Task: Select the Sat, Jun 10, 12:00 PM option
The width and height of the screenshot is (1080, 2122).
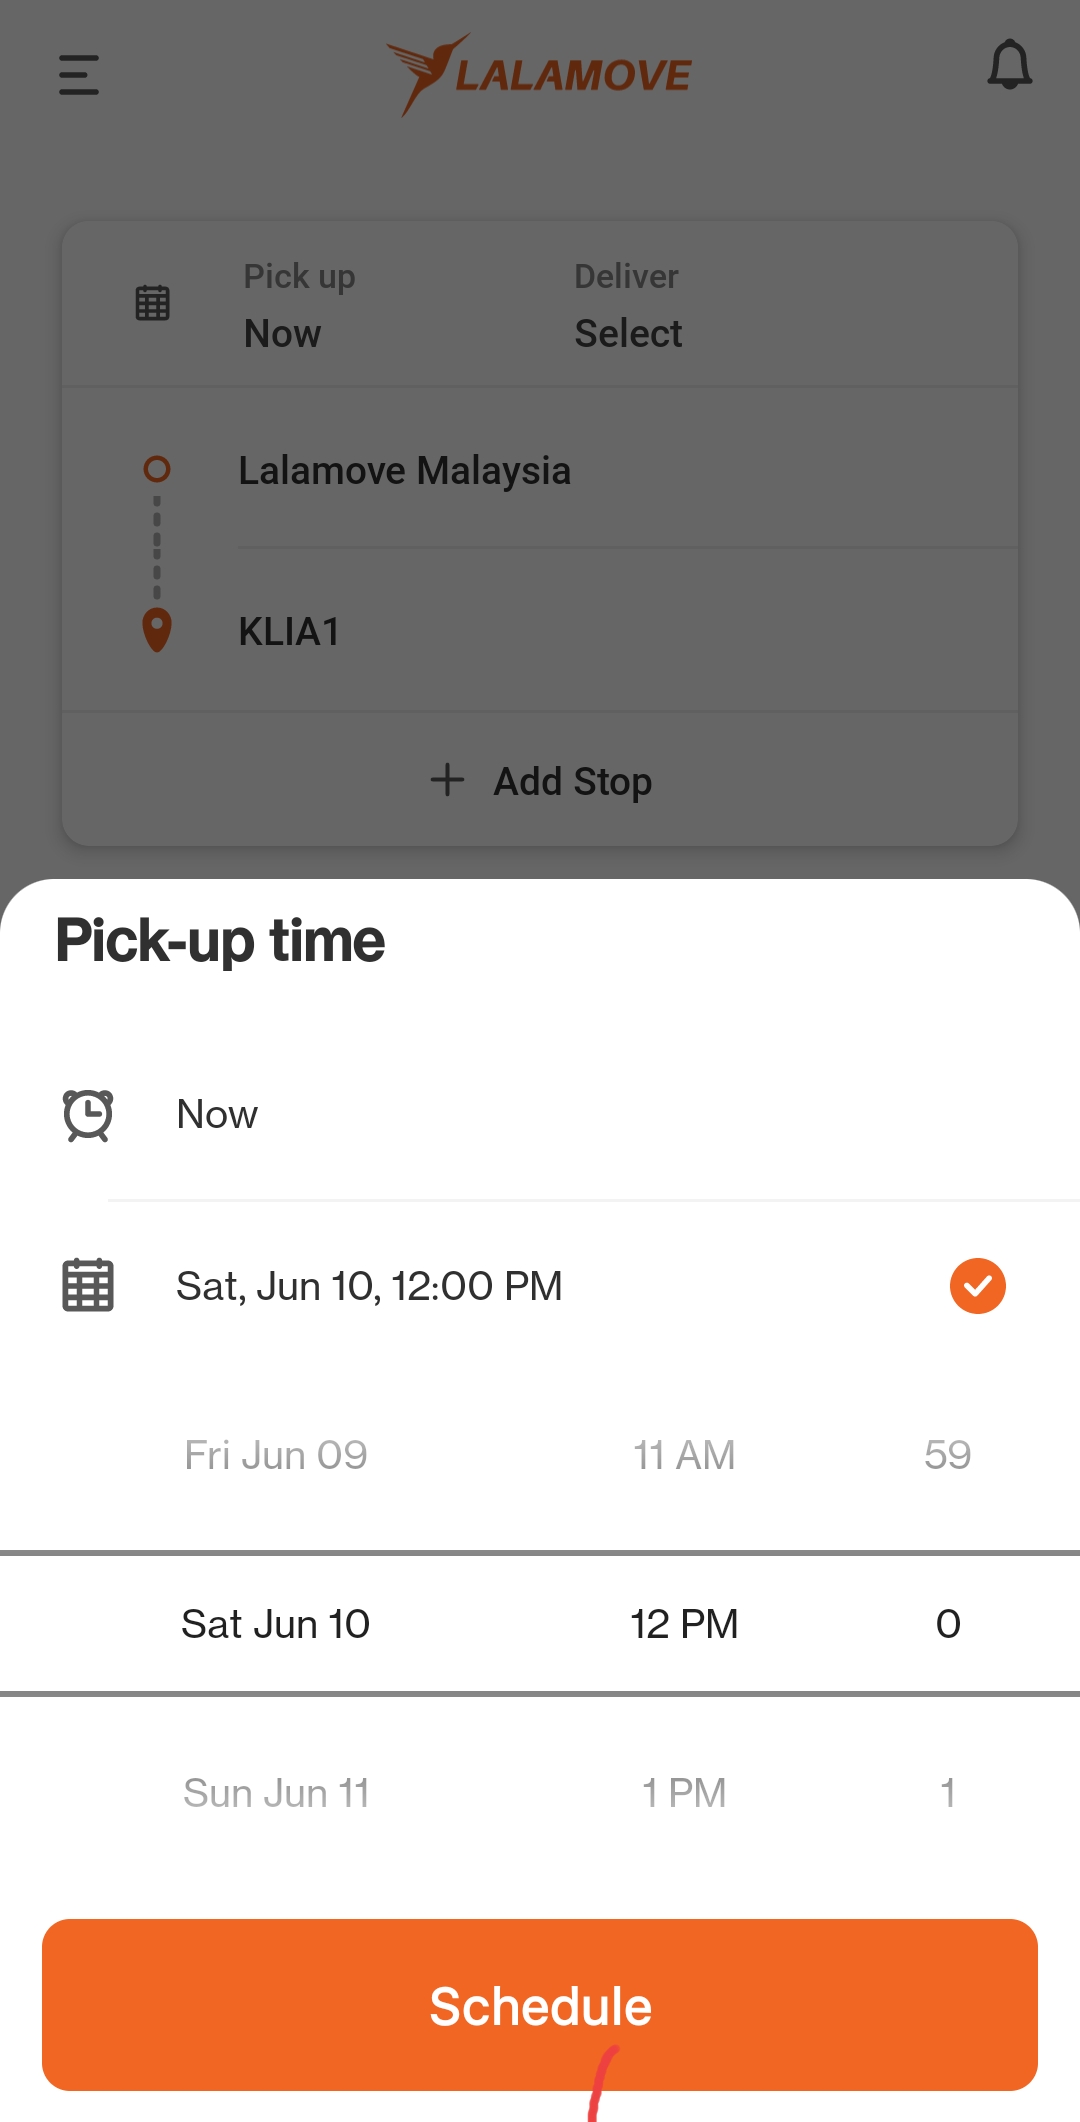Action: pos(540,1286)
